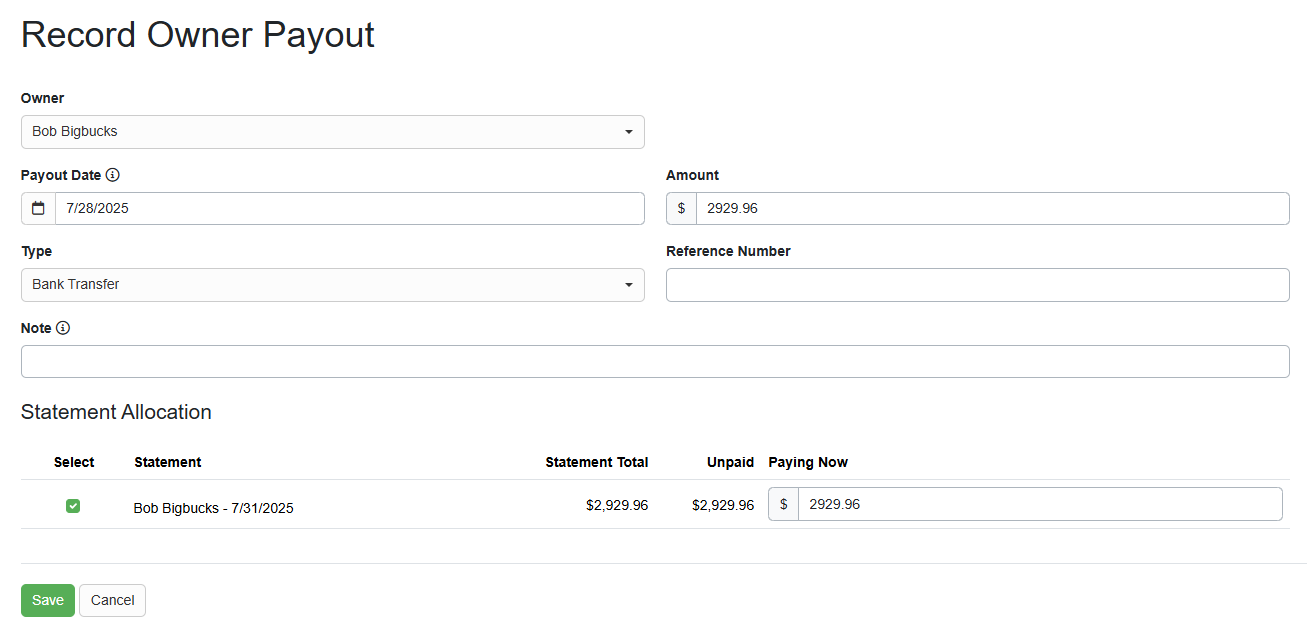The height and width of the screenshot is (630, 1307).
Task: Click the Select column header
Action: click(74, 462)
